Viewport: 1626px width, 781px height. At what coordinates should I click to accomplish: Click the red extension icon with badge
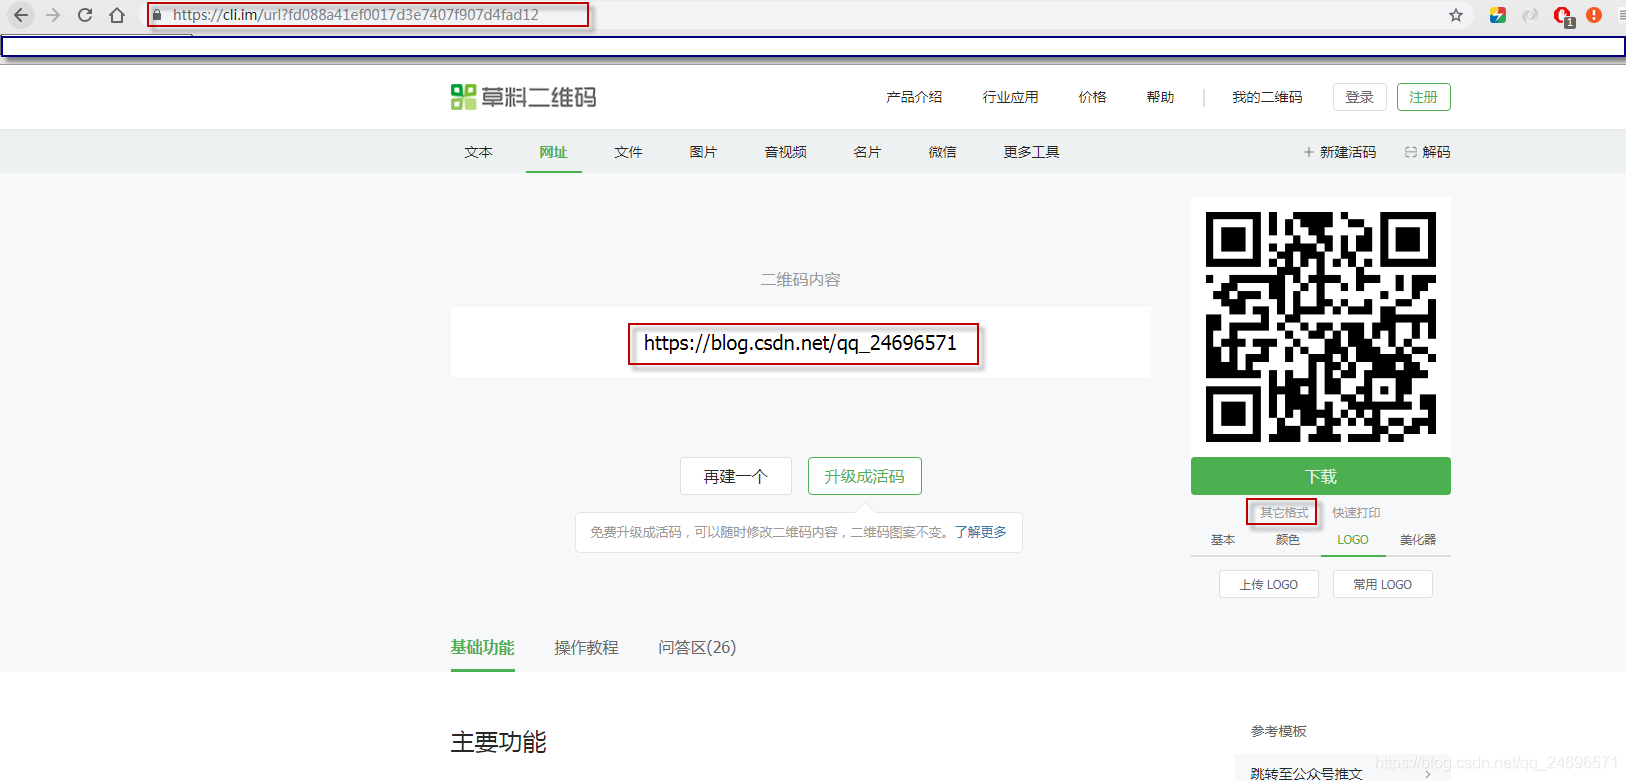click(x=1563, y=16)
